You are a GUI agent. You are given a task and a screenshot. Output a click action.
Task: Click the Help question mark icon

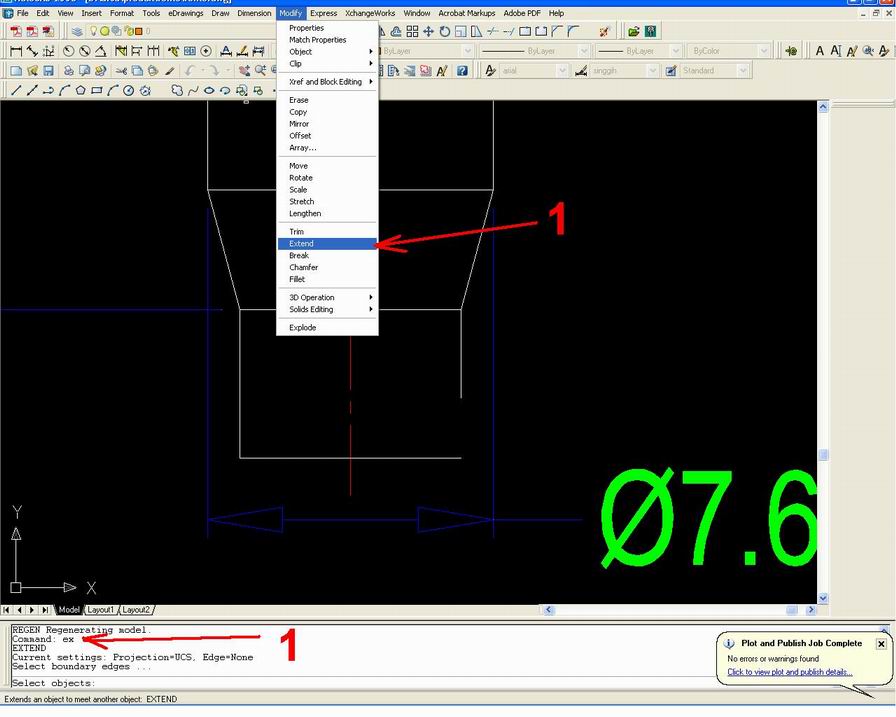pyautogui.click(x=461, y=70)
